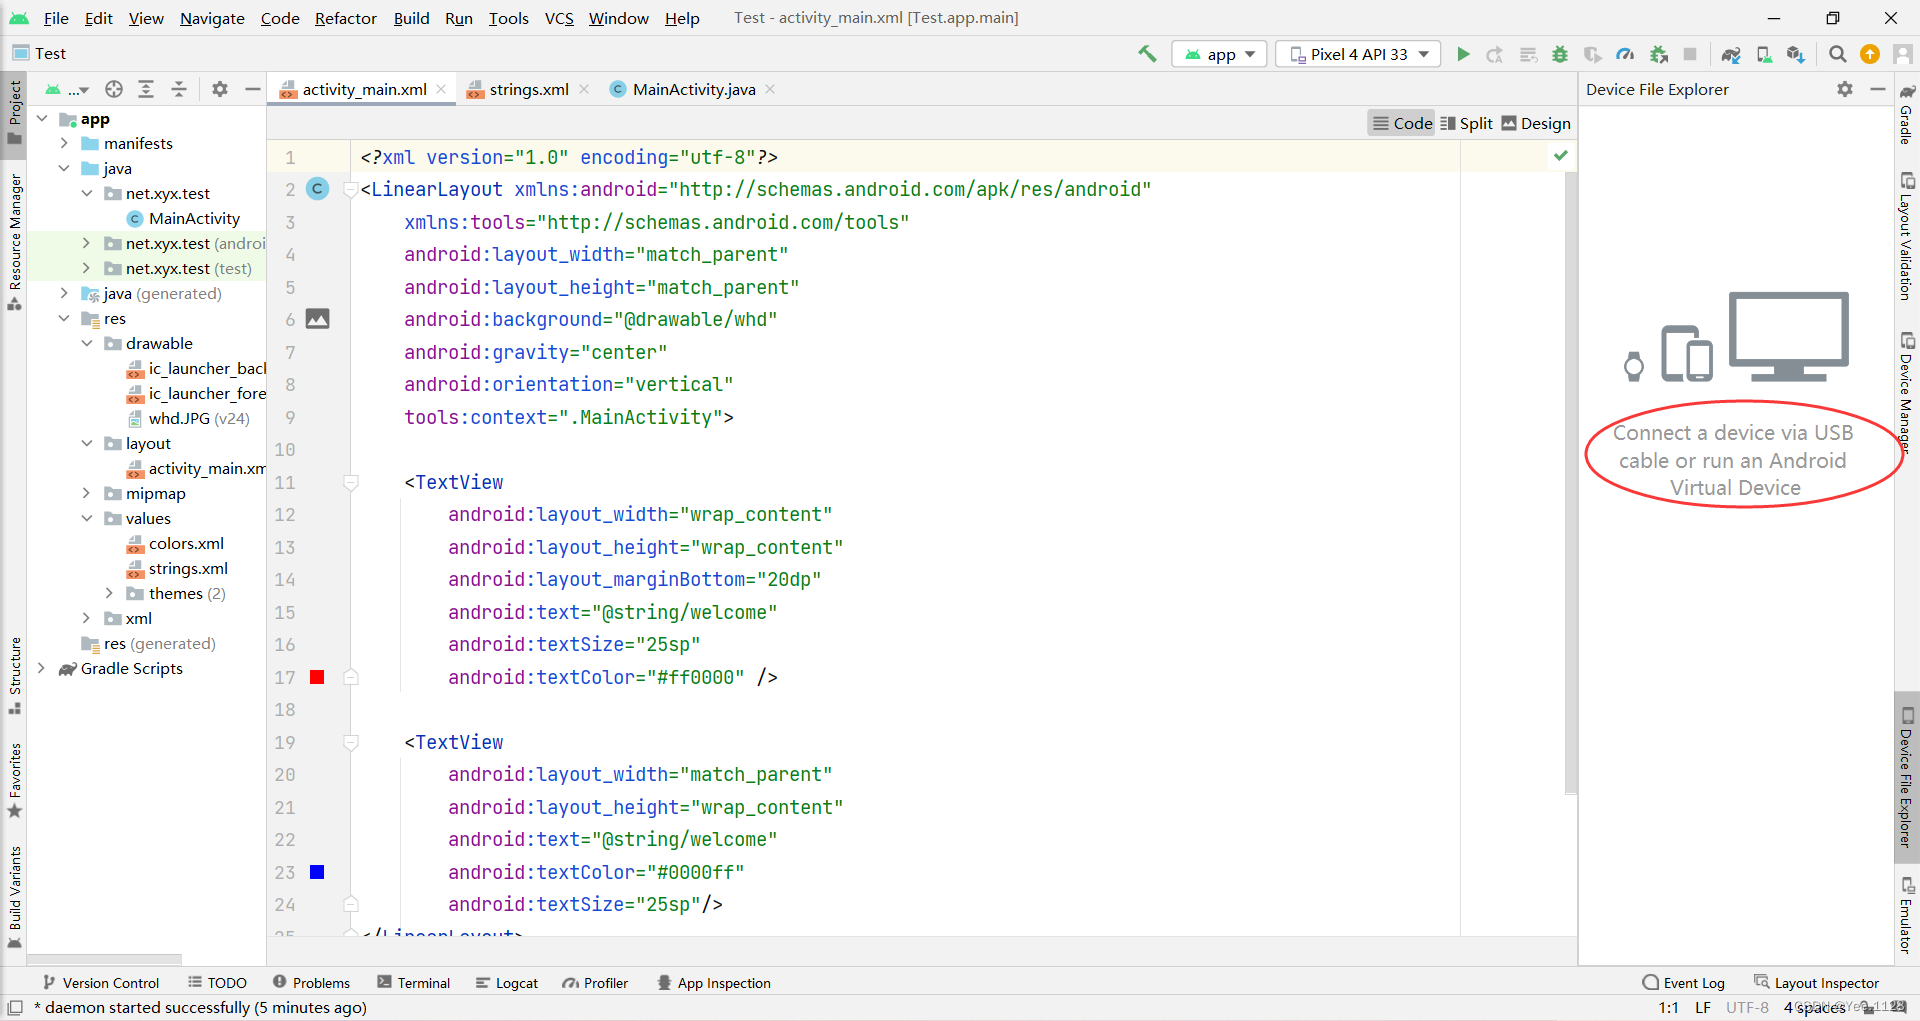Collapse the drawable folder
Viewport: 1920px width, 1021px height.
(x=87, y=343)
